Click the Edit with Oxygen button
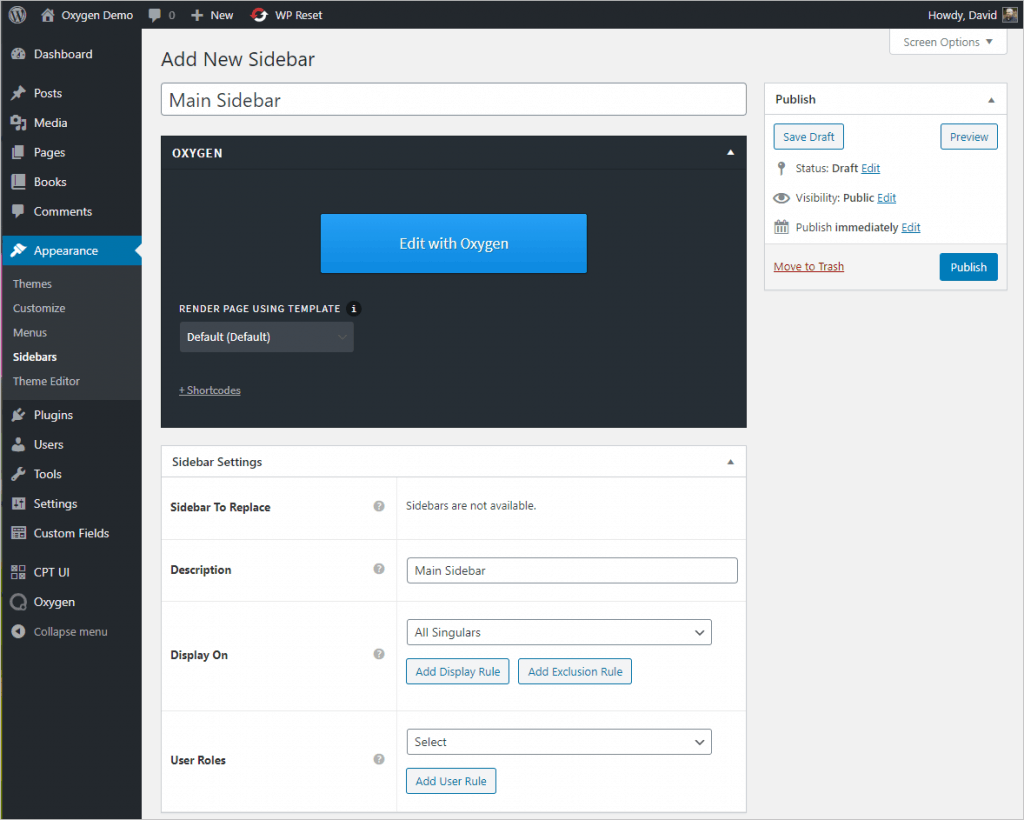This screenshot has width=1024, height=820. (x=453, y=243)
